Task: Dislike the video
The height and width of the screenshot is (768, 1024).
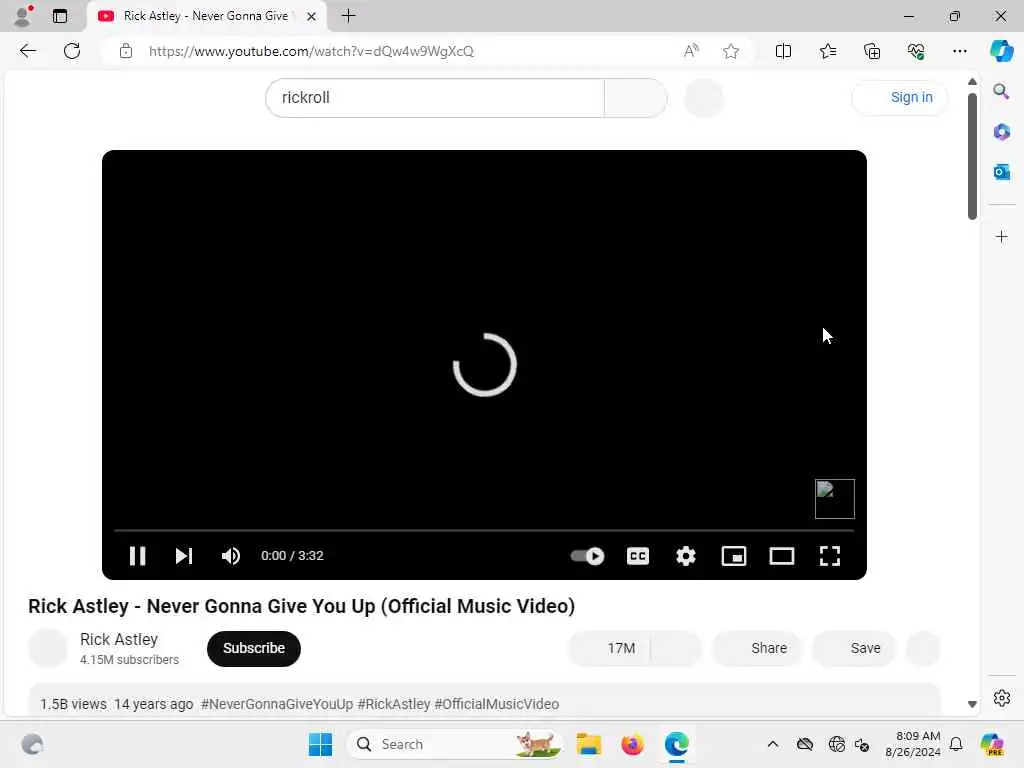Action: click(x=677, y=648)
